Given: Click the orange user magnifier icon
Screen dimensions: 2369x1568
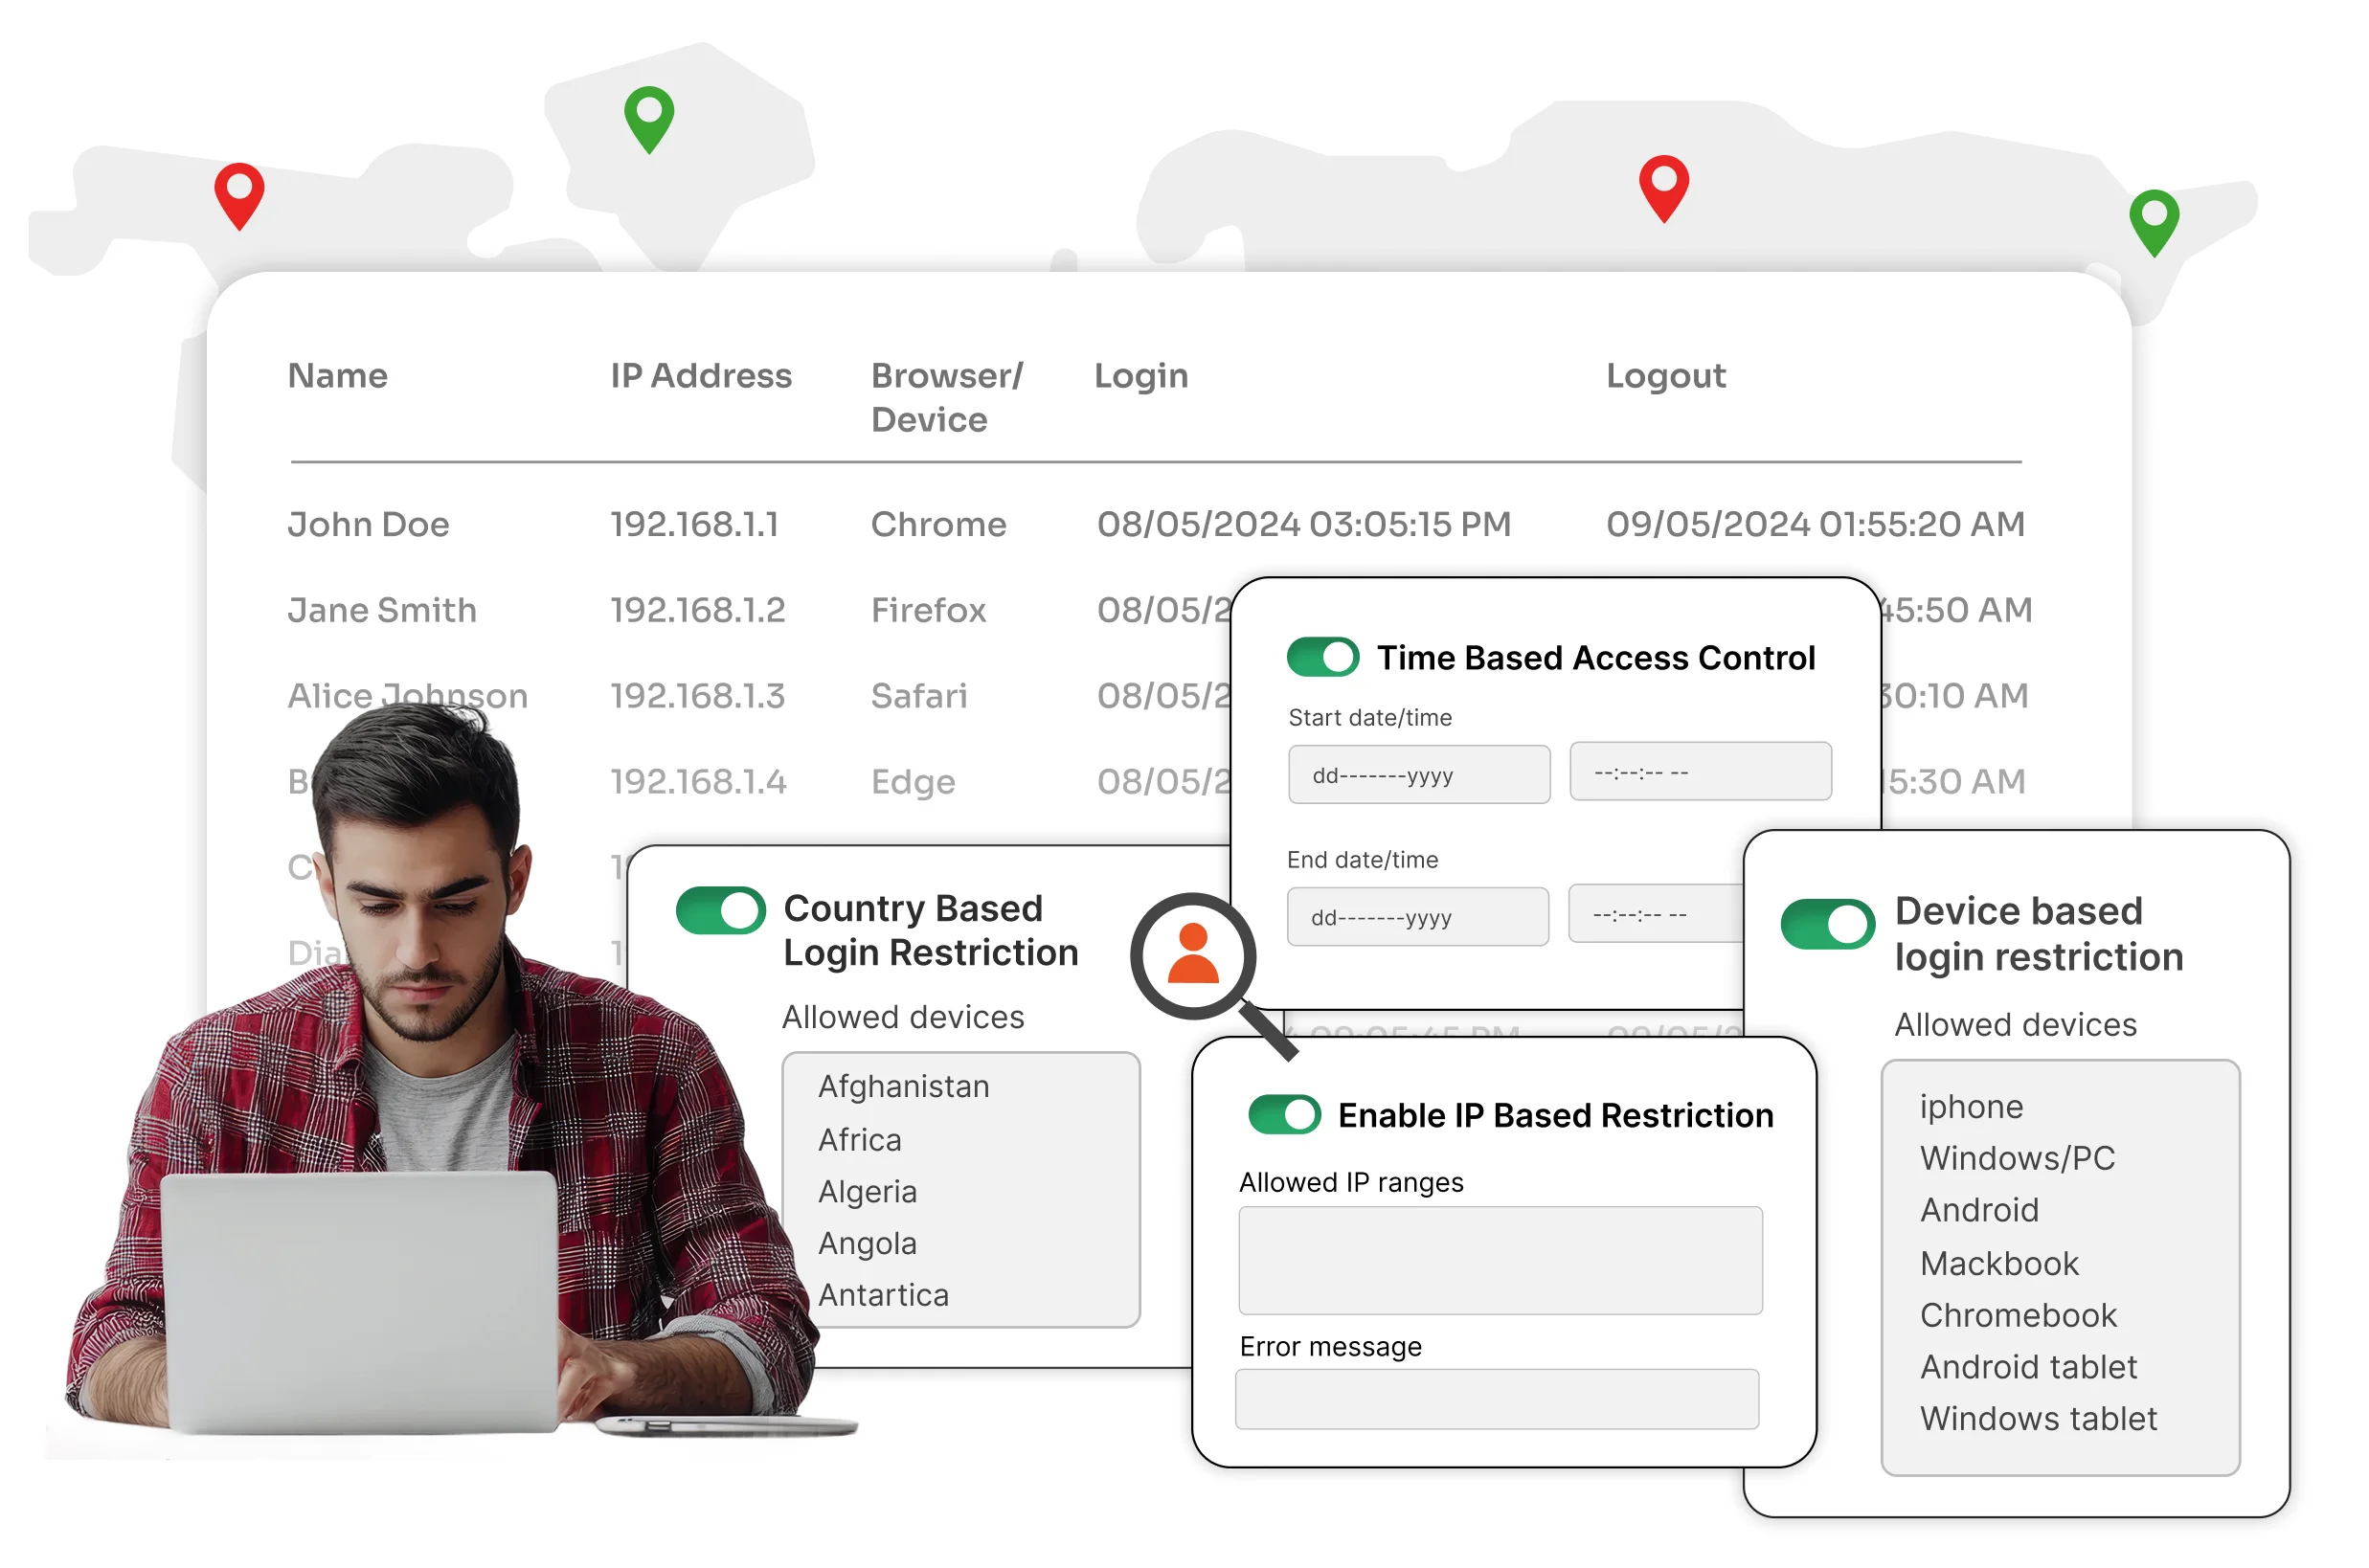Looking at the screenshot, I should pos(1212,975).
